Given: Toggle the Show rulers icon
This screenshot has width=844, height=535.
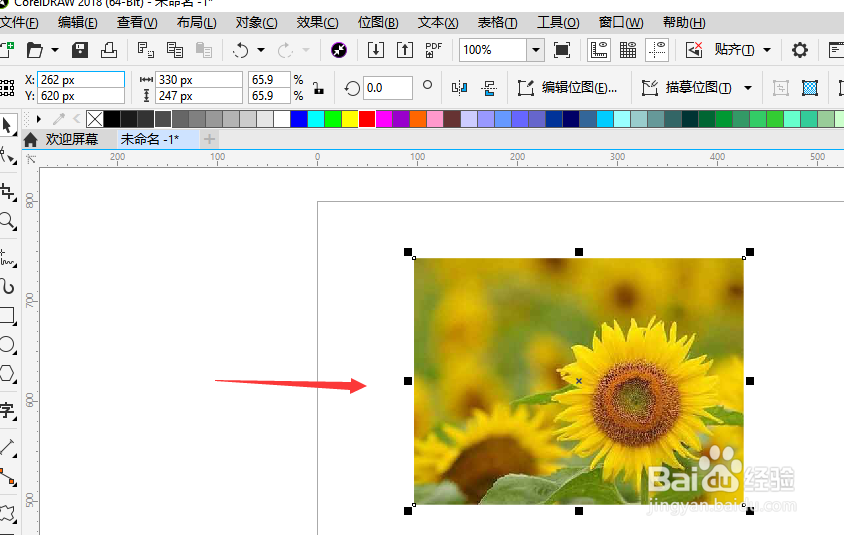Looking at the screenshot, I should pos(599,50).
